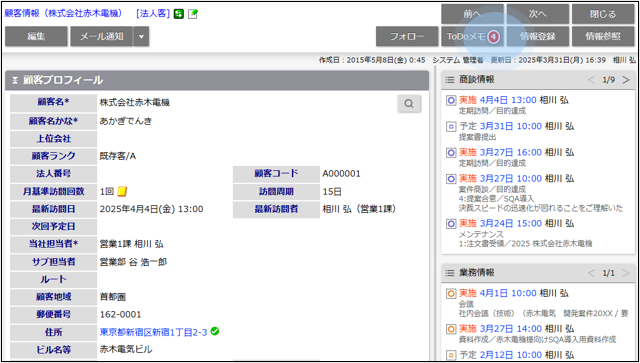Click 2025年4月4日(金) 13:00 latest visit date

click(x=151, y=209)
